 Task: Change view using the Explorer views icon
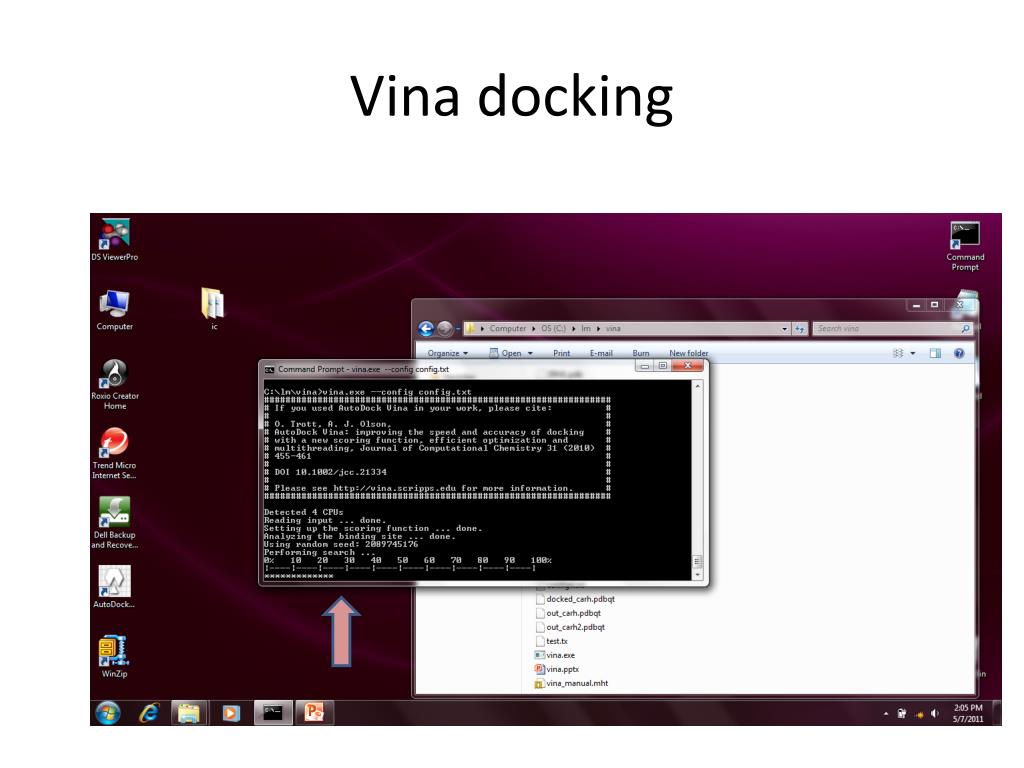[x=898, y=353]
